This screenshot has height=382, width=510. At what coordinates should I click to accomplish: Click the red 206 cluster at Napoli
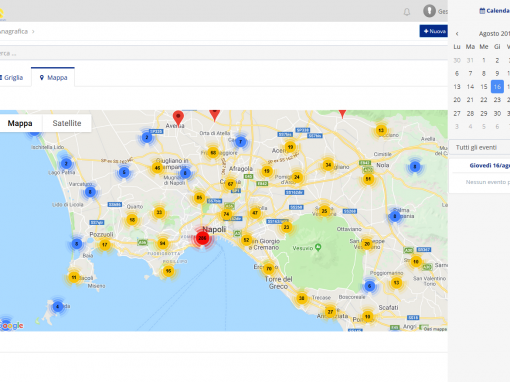[202, 238]
